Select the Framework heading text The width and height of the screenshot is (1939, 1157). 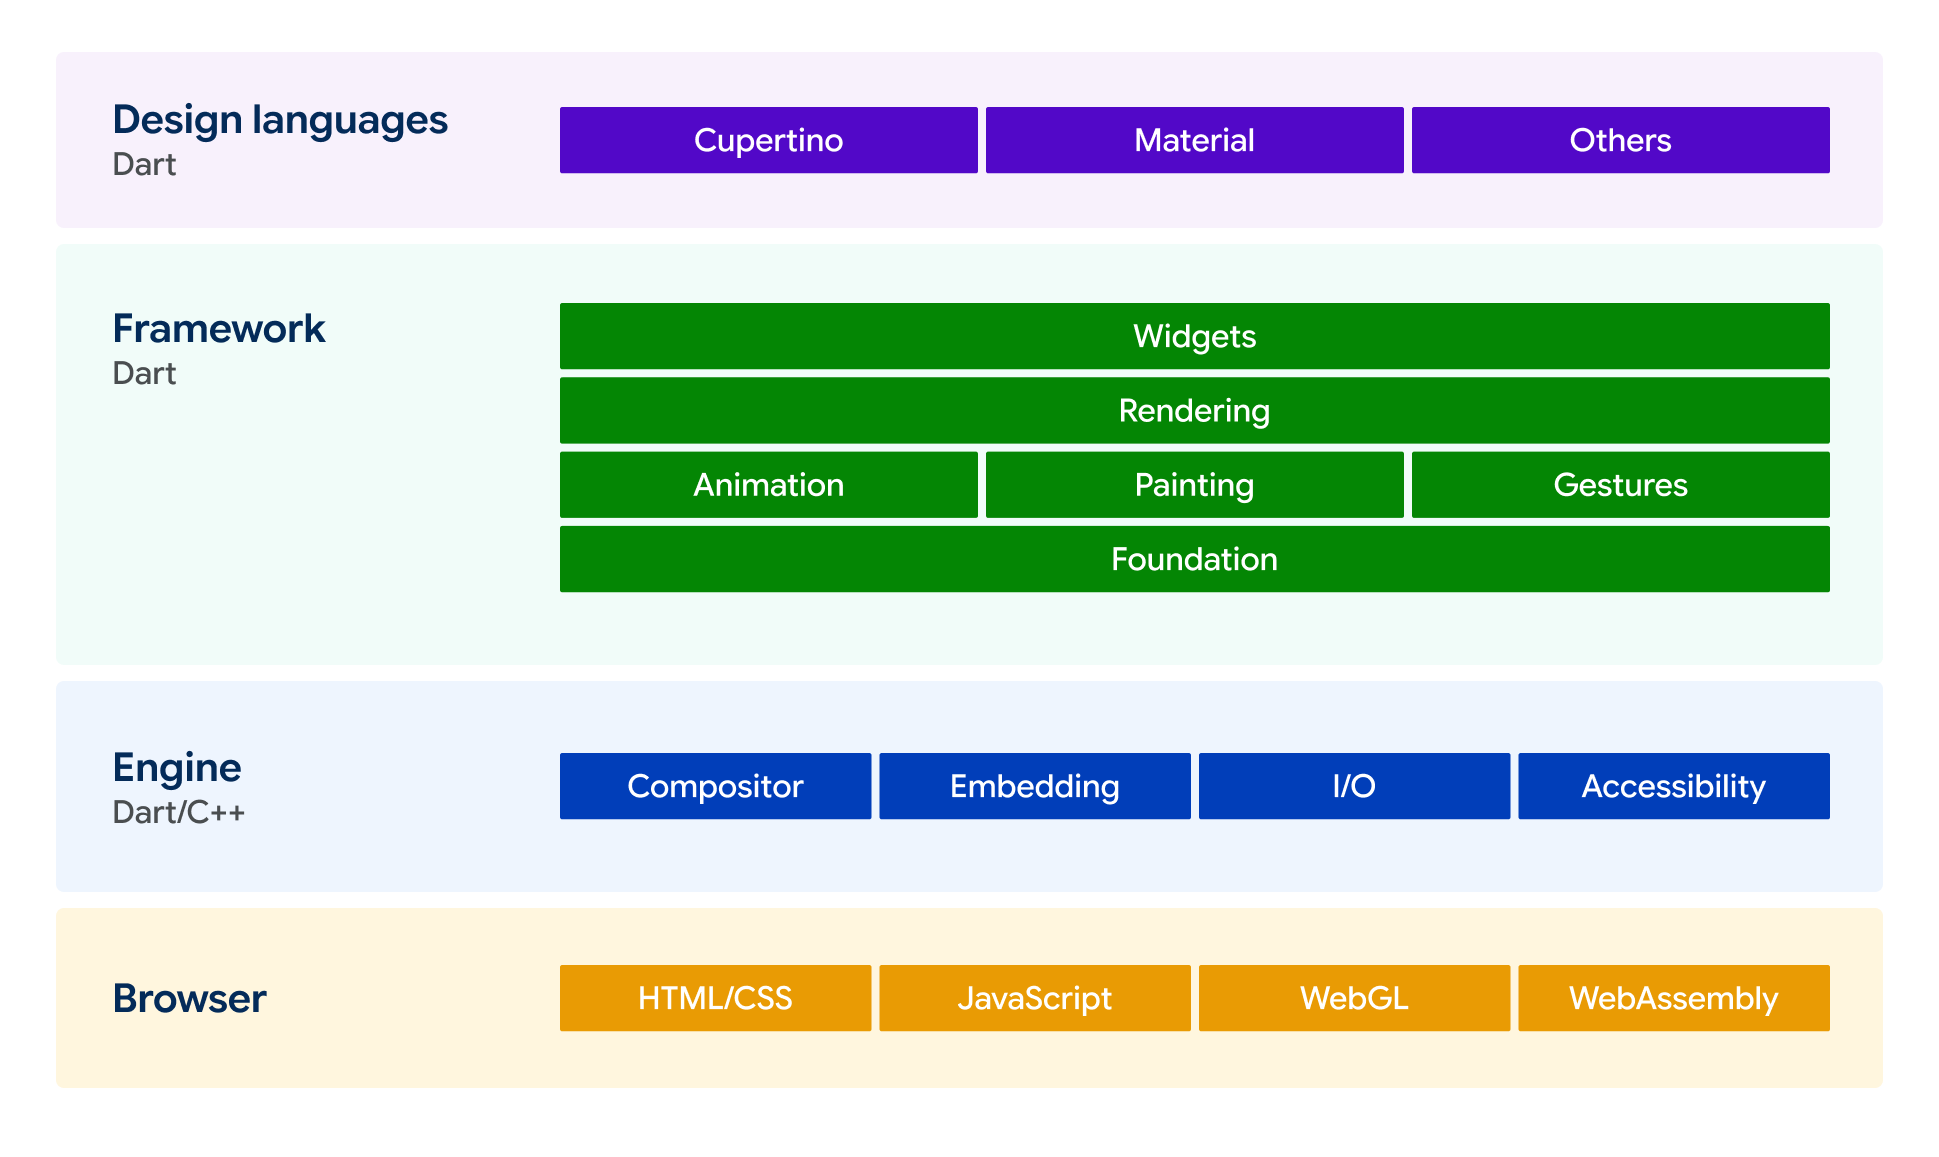coord(219,328)
